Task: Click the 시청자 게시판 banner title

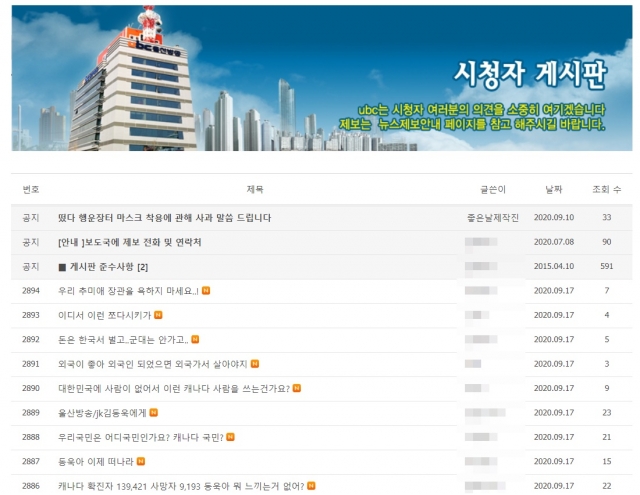Action: pos(531,75)
